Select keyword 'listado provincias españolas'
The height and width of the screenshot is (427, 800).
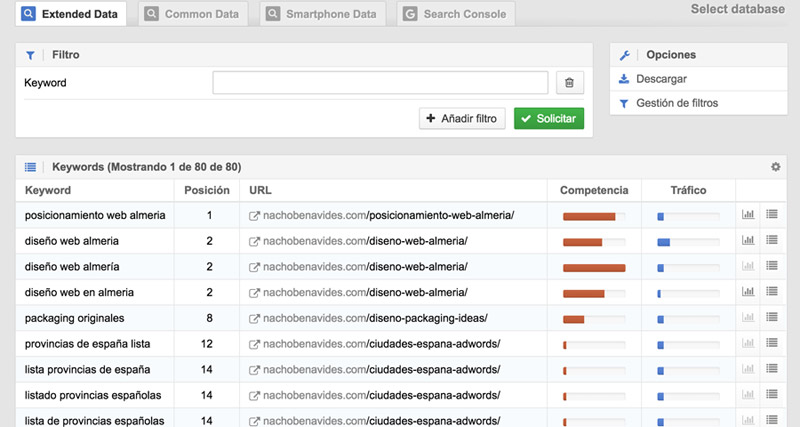[x=93, y=395]
